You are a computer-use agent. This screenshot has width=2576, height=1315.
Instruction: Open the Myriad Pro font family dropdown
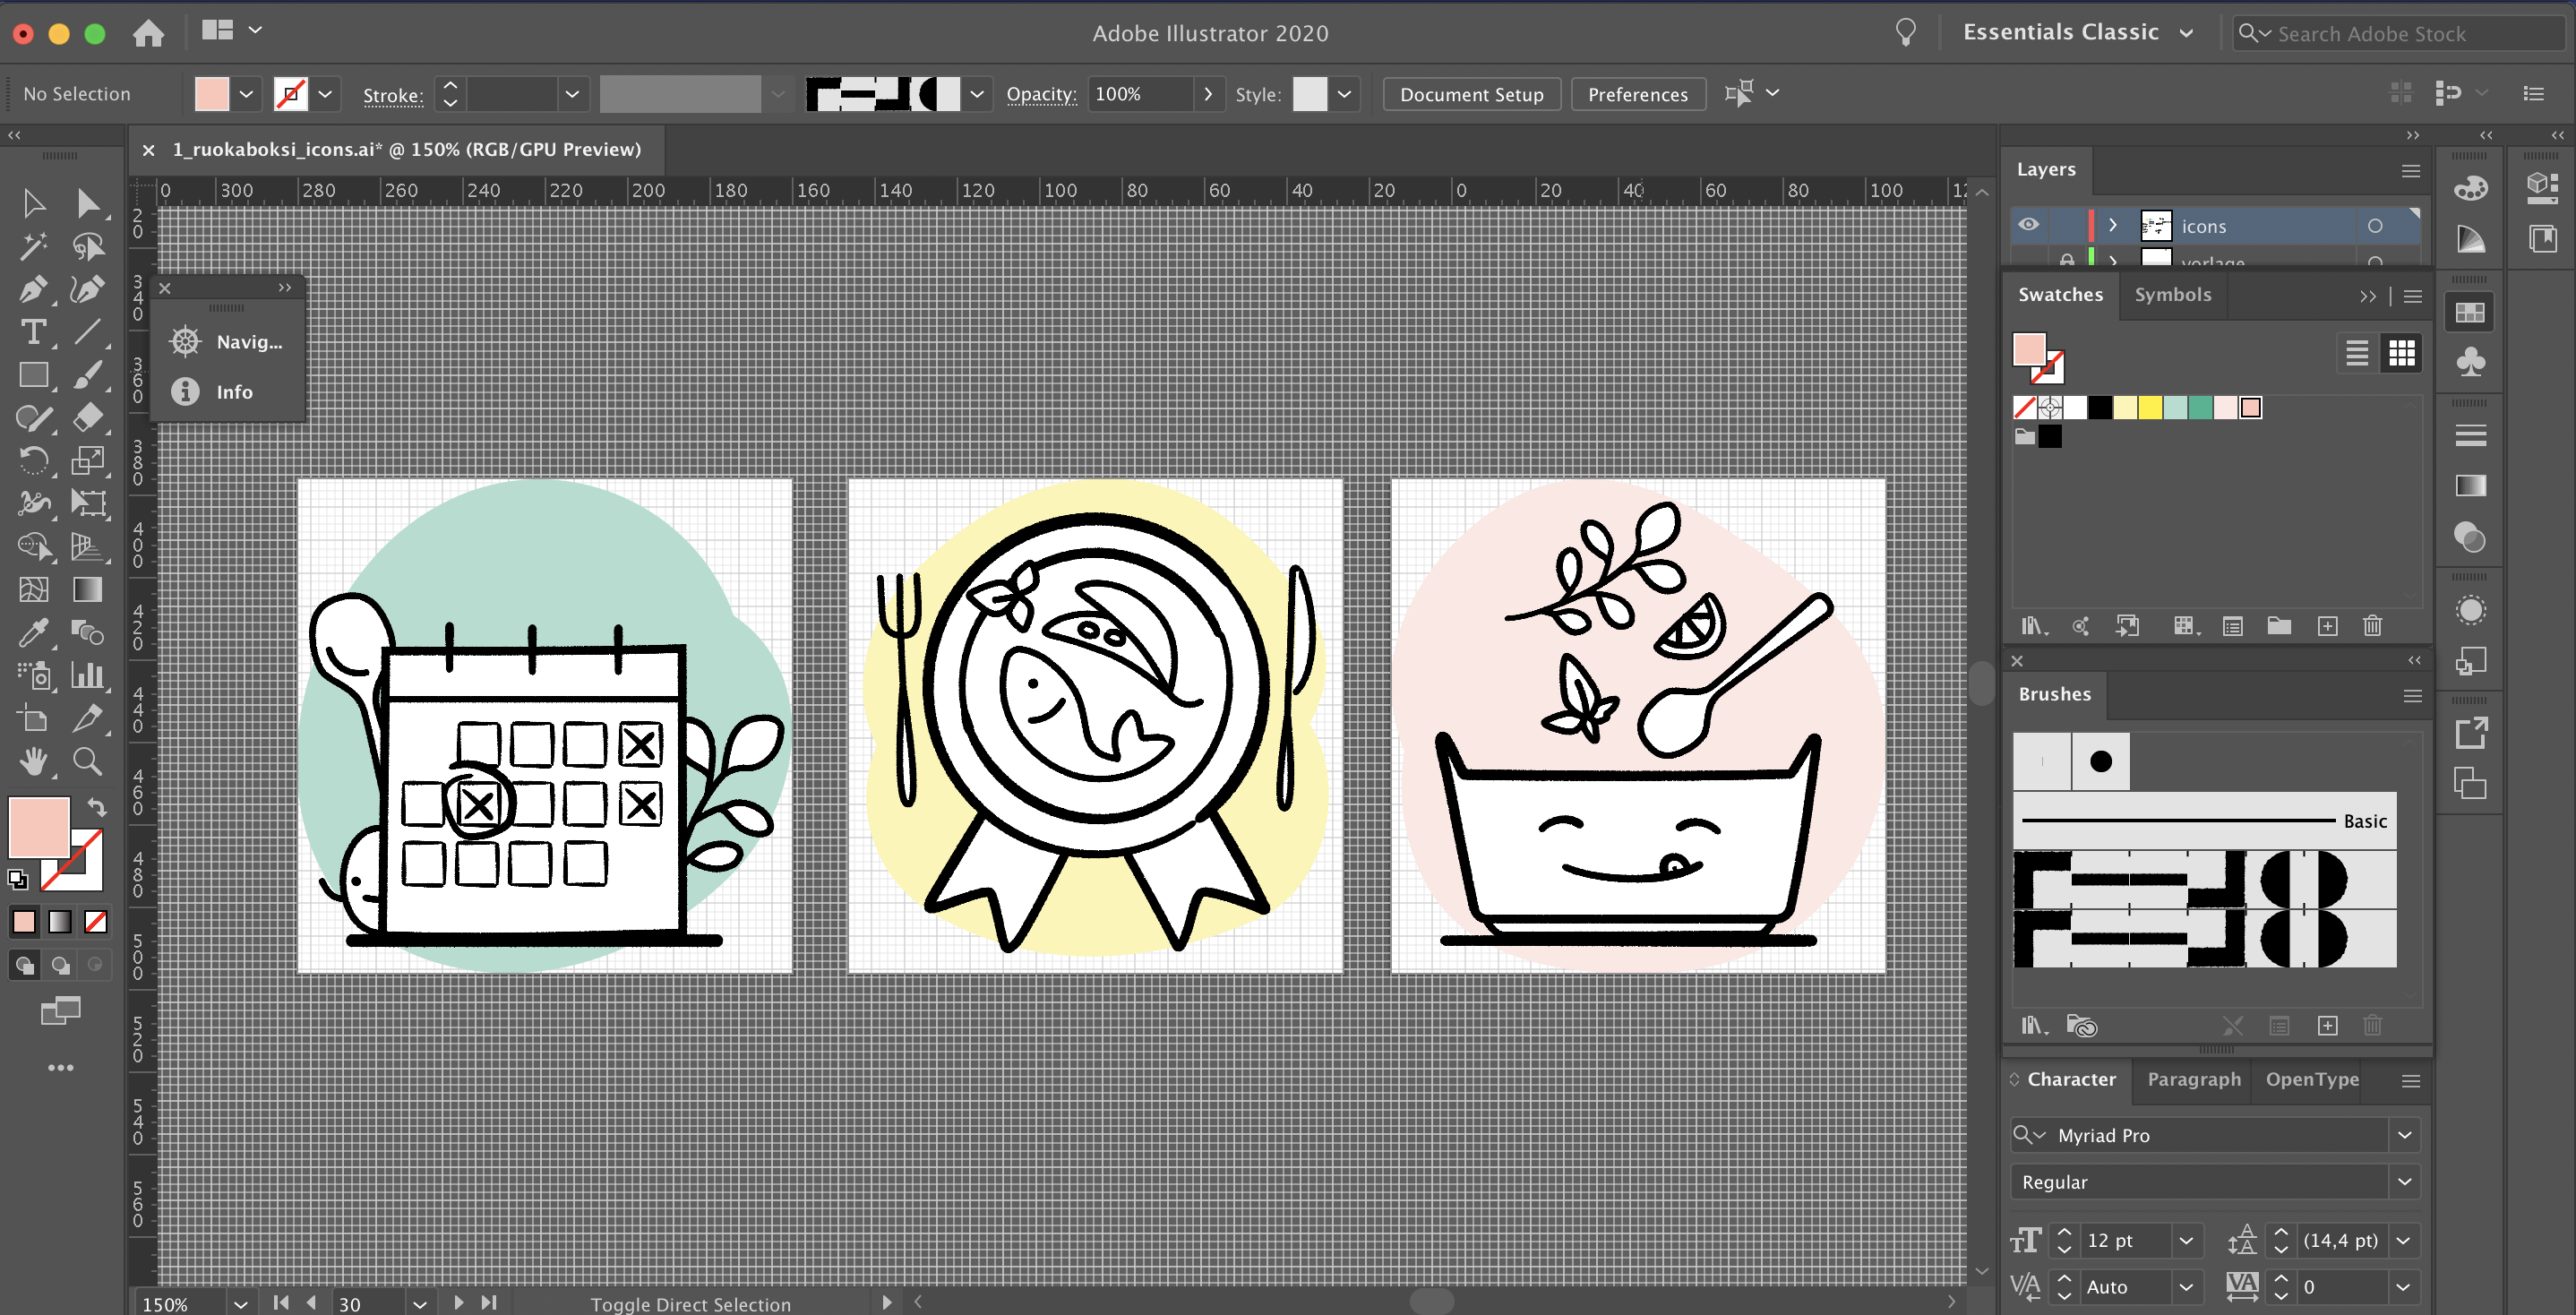click(2403, 1134)
